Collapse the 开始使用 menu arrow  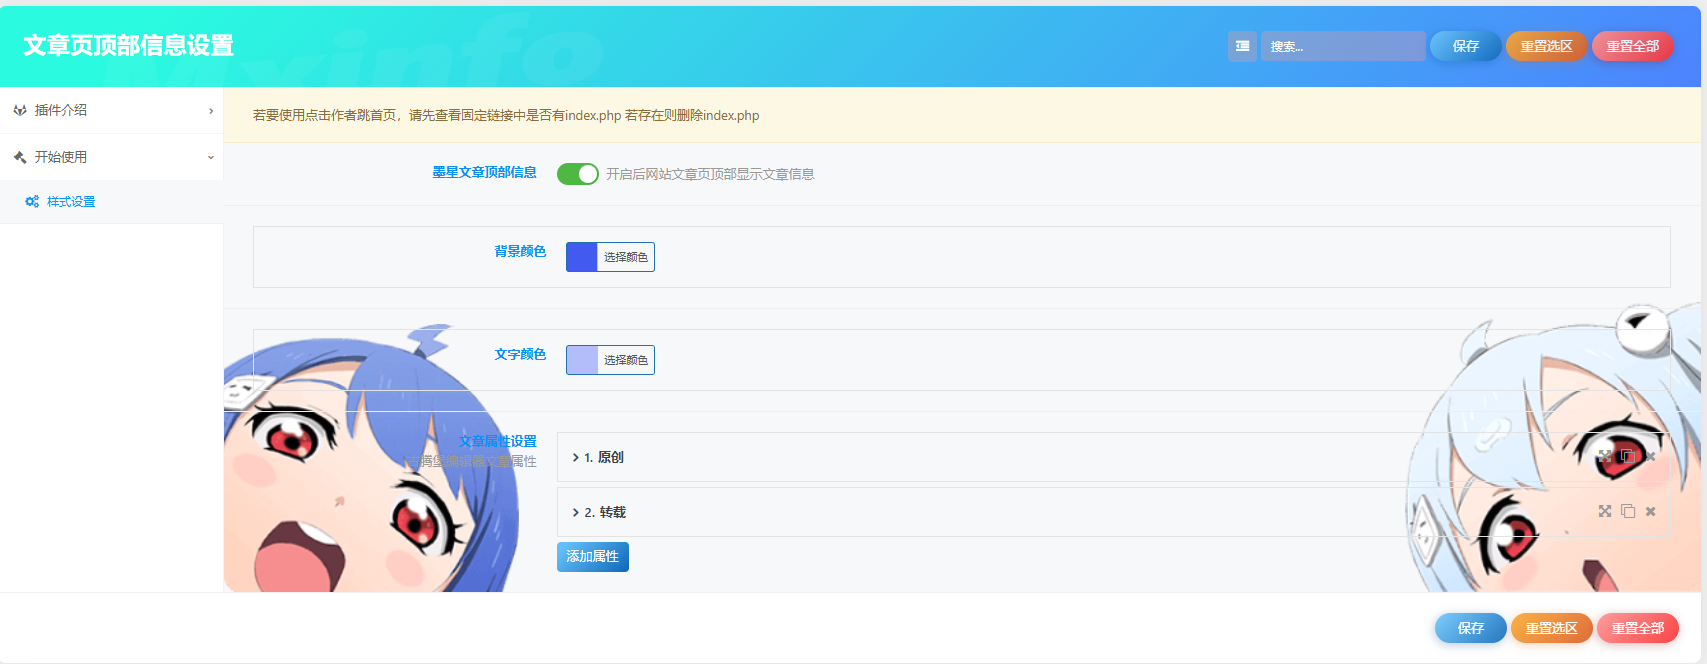[211, 158]
